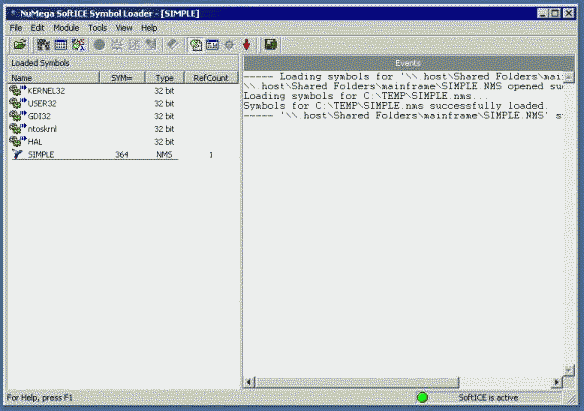Screen dimensions: 584x411
Task: Open the File menu
Action: (x=16, y=28)
